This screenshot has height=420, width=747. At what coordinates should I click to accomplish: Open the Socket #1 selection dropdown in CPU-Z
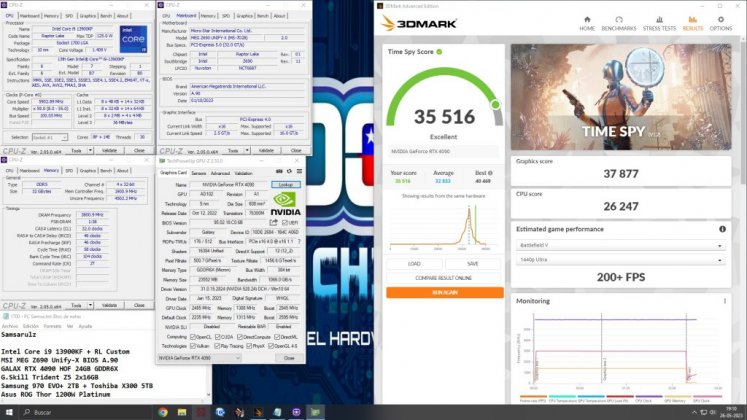click(50, 137)
